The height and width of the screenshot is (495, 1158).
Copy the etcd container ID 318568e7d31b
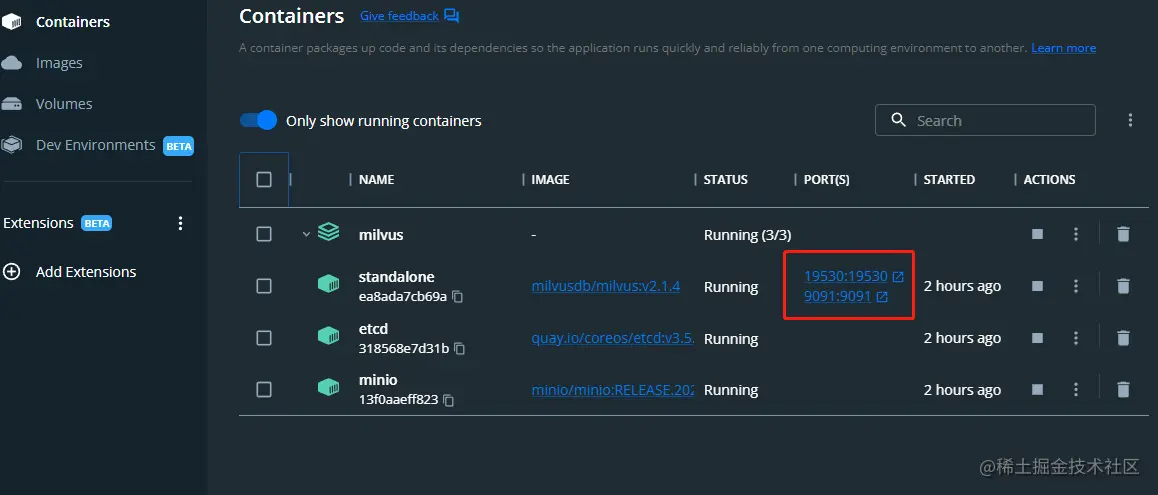coord(459,349)
